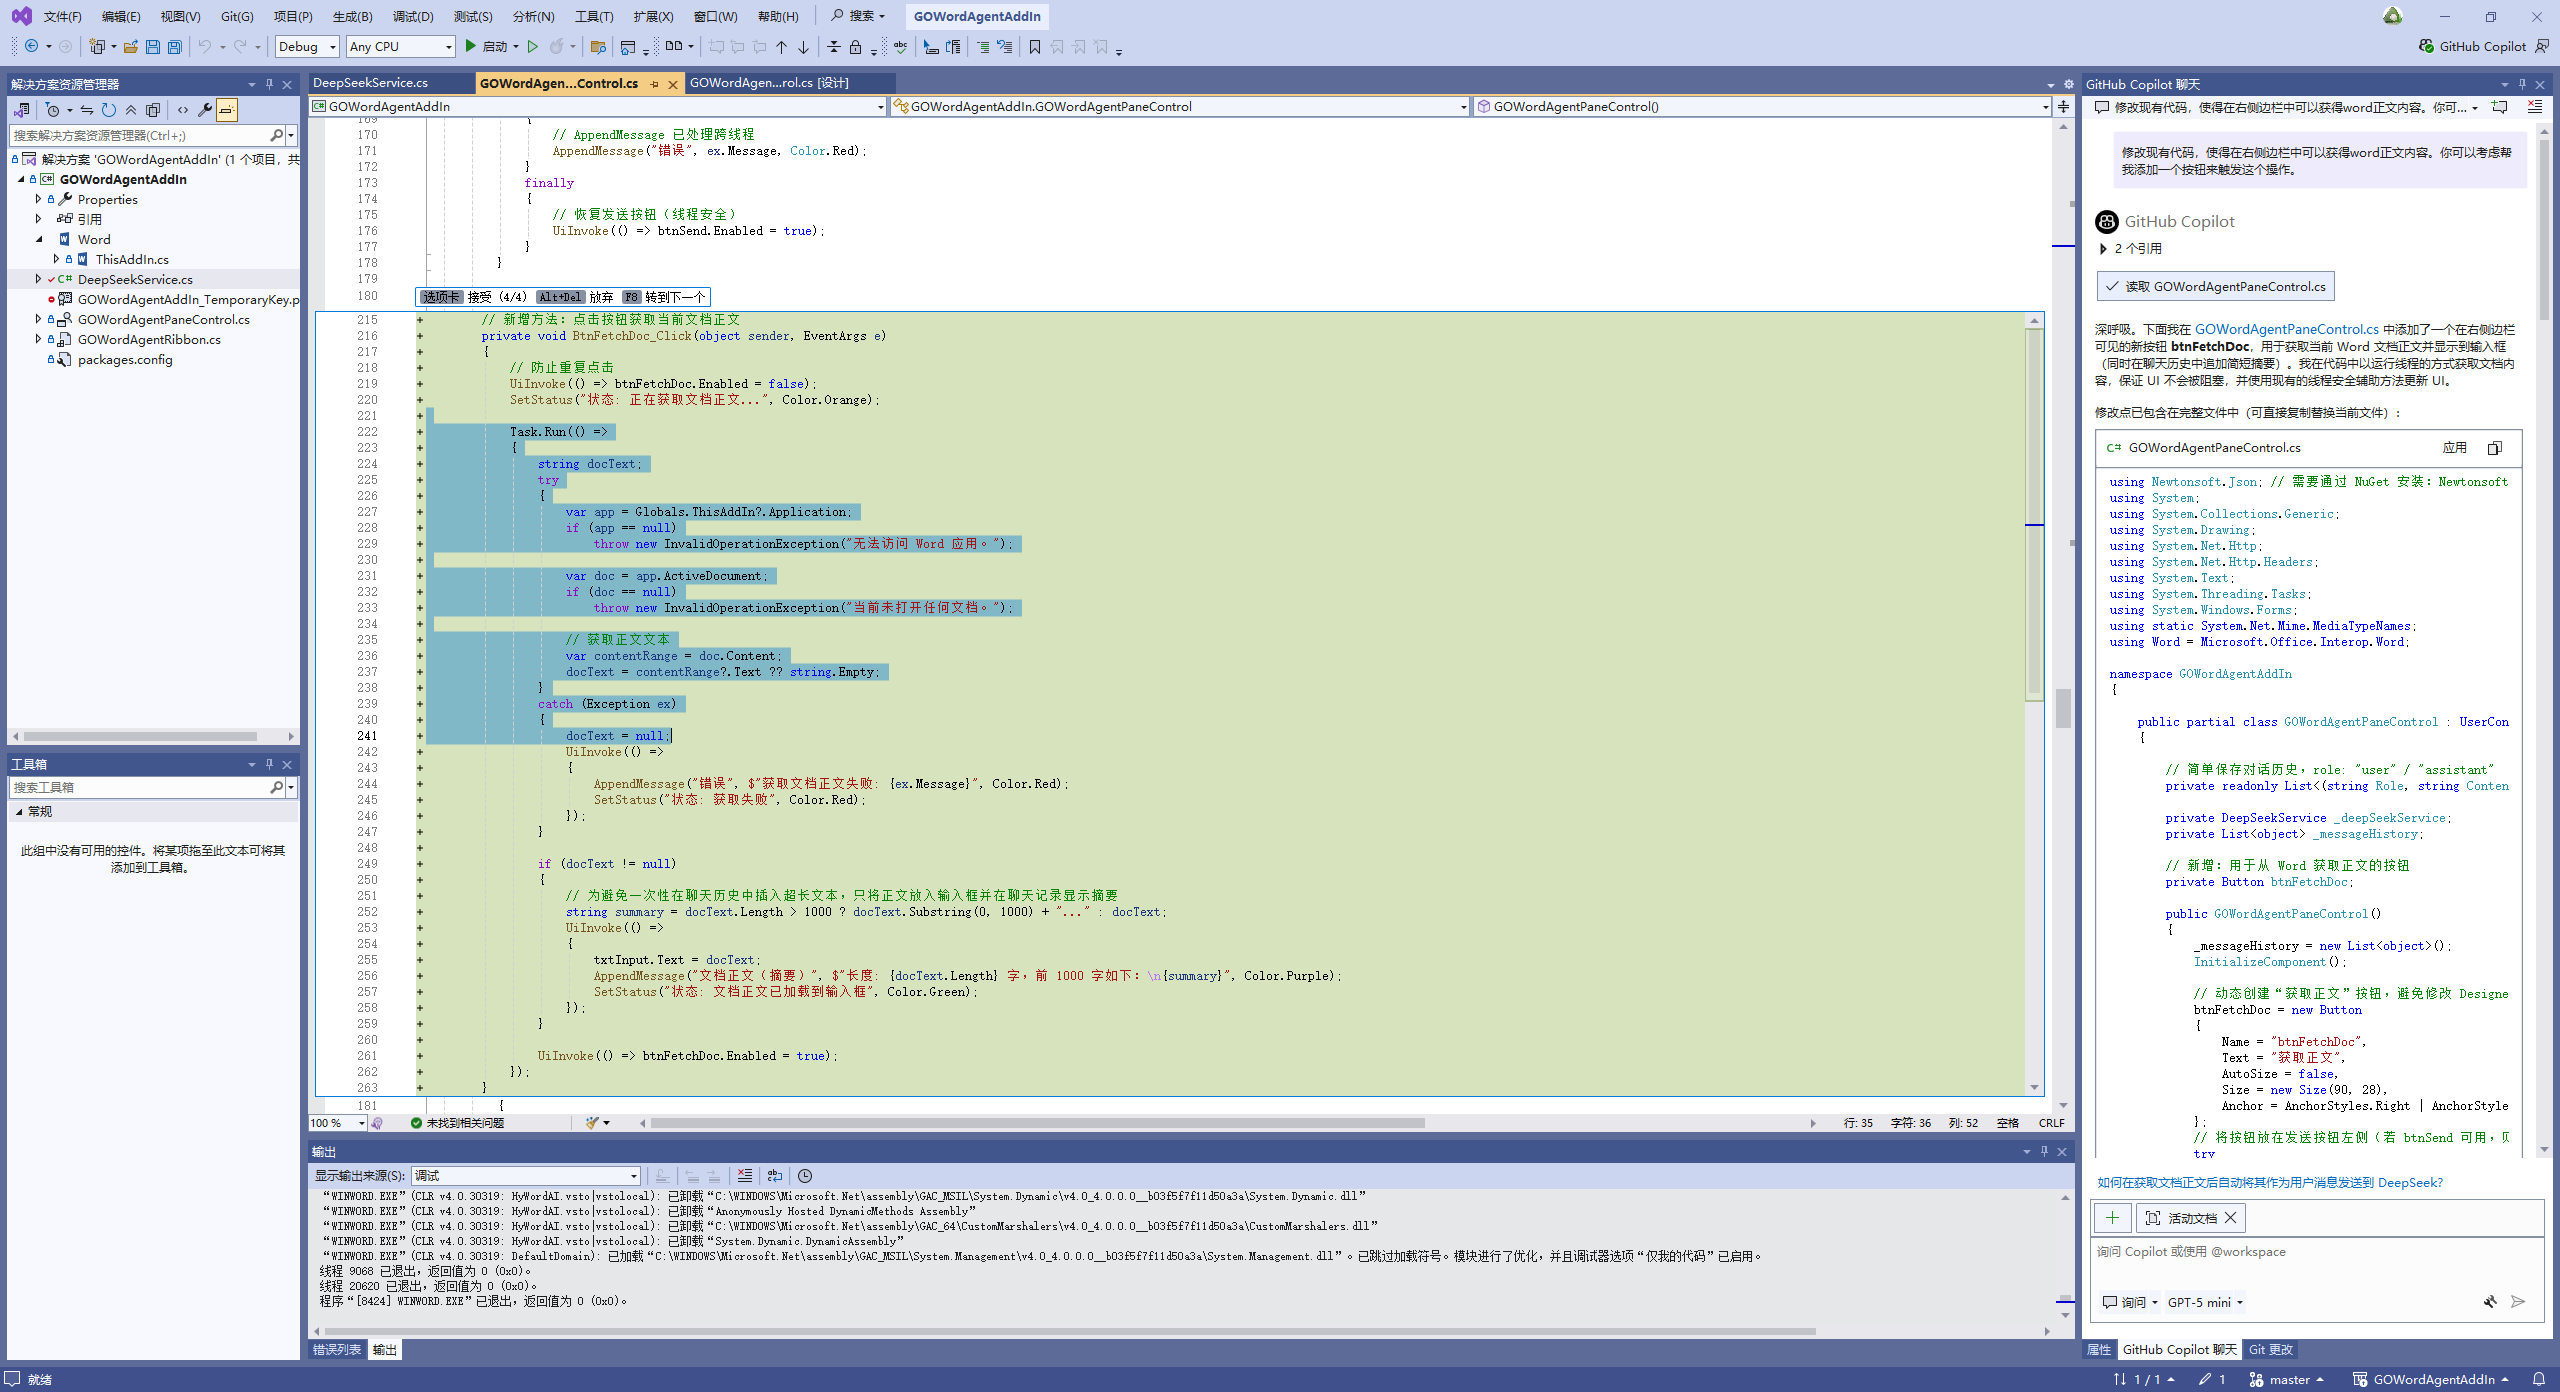Click the collapse all icon in Solution Explorer
The height and width of the screenshot is (1392, 2560).
(131, 110)
